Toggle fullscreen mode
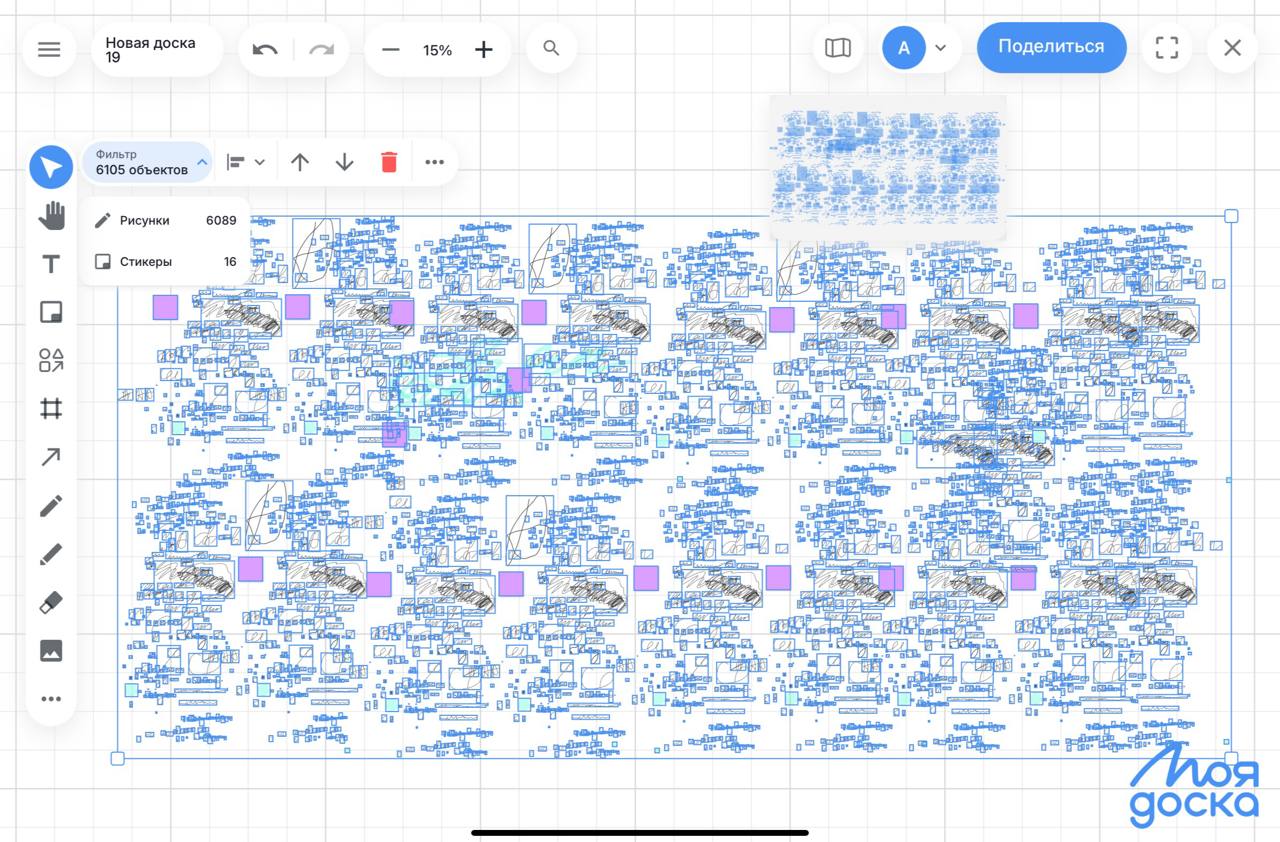The height and width of the screenshot is (842, 1280). pos(1166,48)
